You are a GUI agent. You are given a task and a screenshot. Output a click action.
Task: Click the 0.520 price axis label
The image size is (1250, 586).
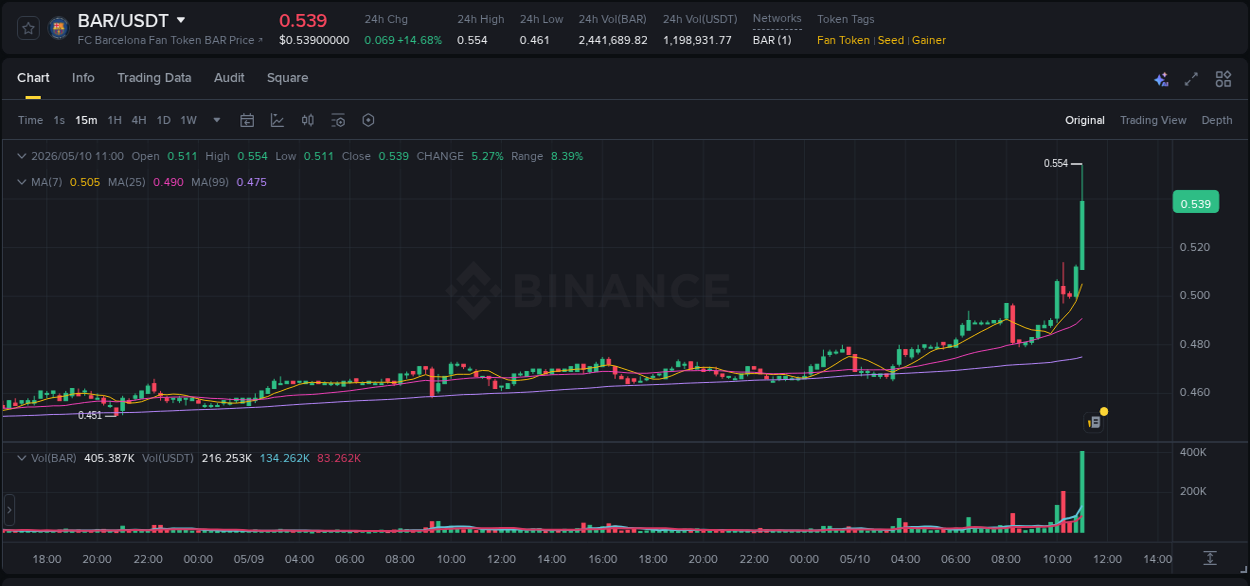tap(1195, 247)
